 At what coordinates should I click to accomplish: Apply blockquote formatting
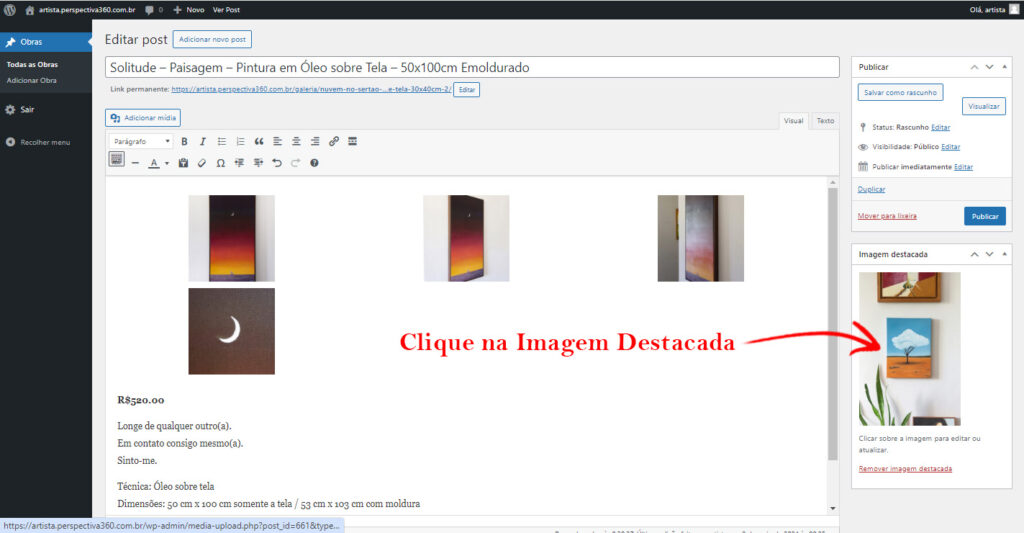(259, 141)
